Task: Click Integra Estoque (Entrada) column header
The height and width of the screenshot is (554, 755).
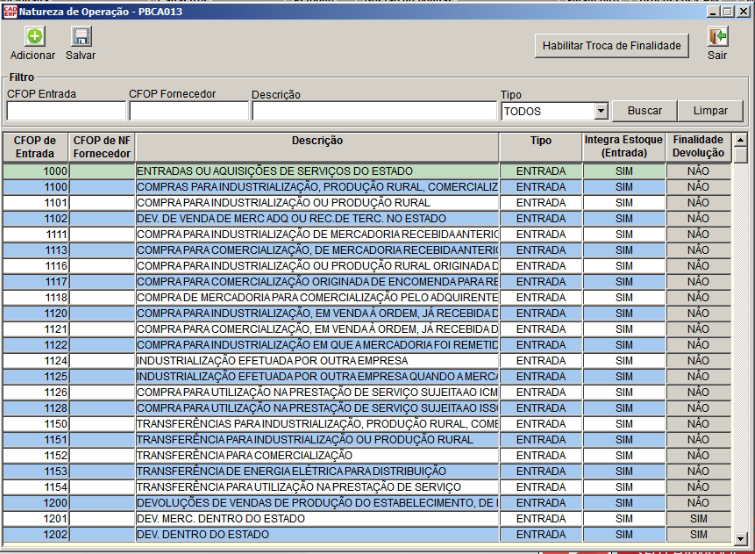Action: point(624,147)
